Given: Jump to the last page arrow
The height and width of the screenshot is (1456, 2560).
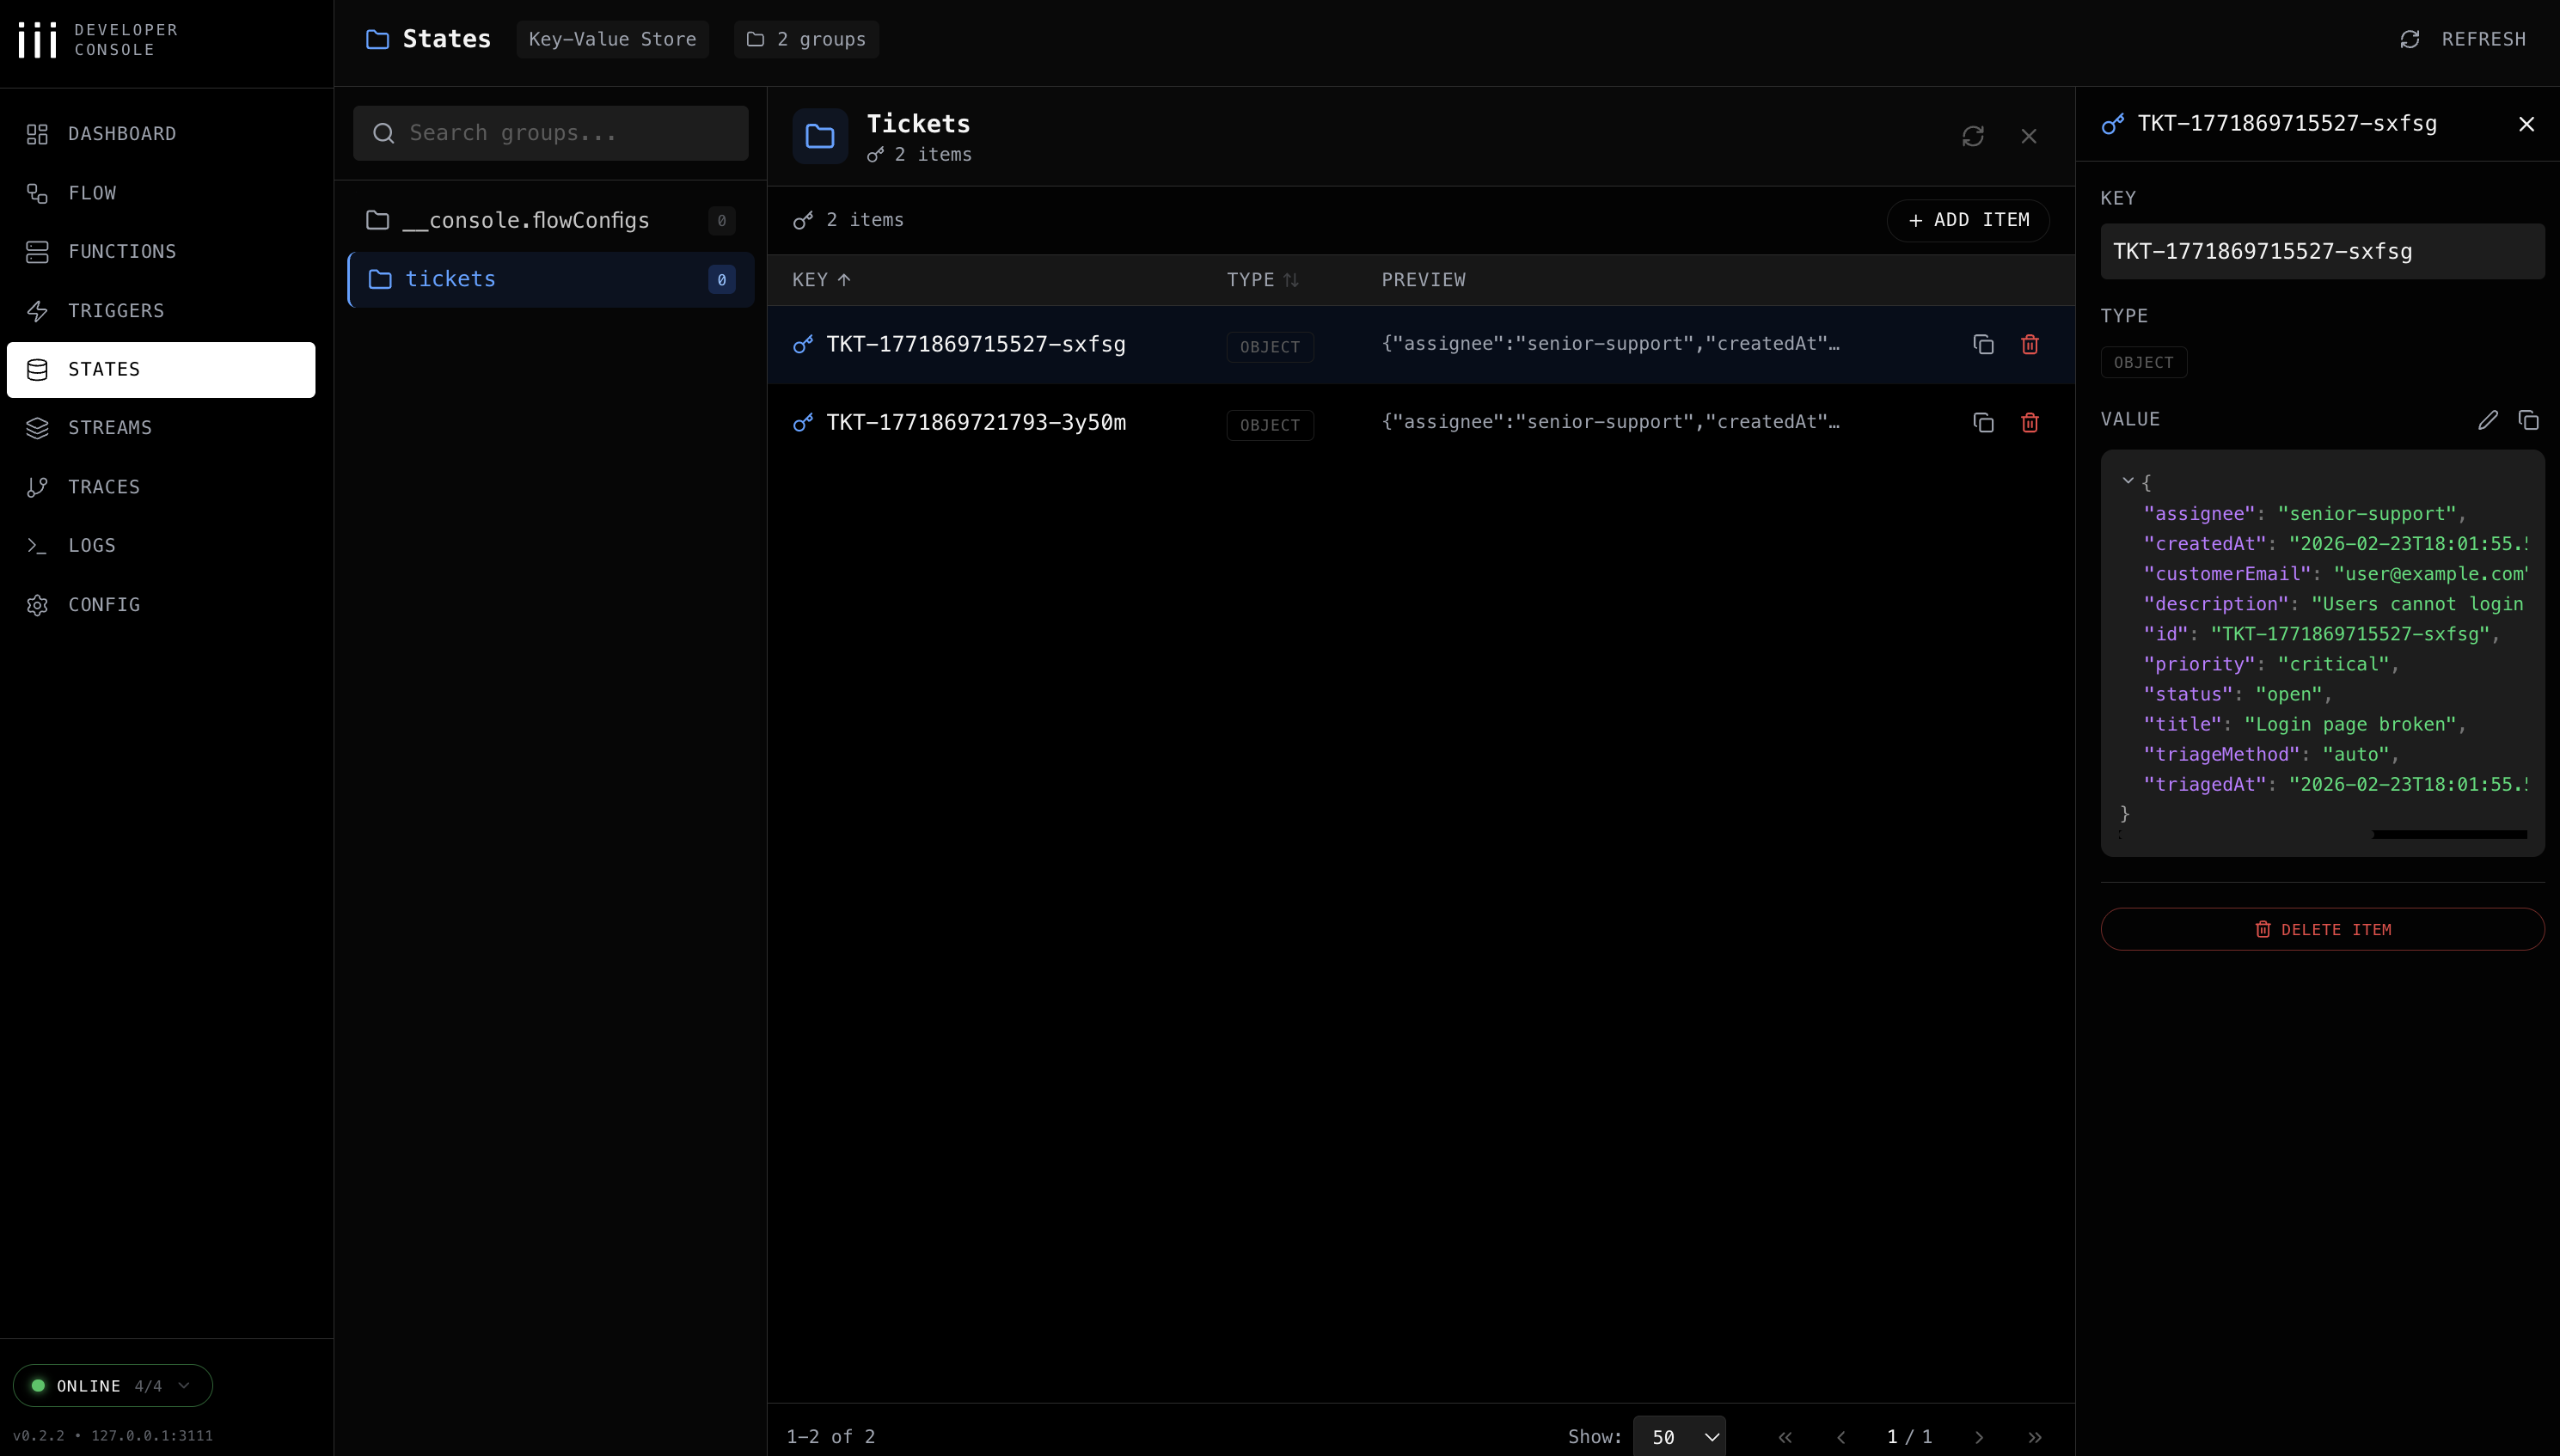Looking at the screenshot, I should tap(2034, 1437).
